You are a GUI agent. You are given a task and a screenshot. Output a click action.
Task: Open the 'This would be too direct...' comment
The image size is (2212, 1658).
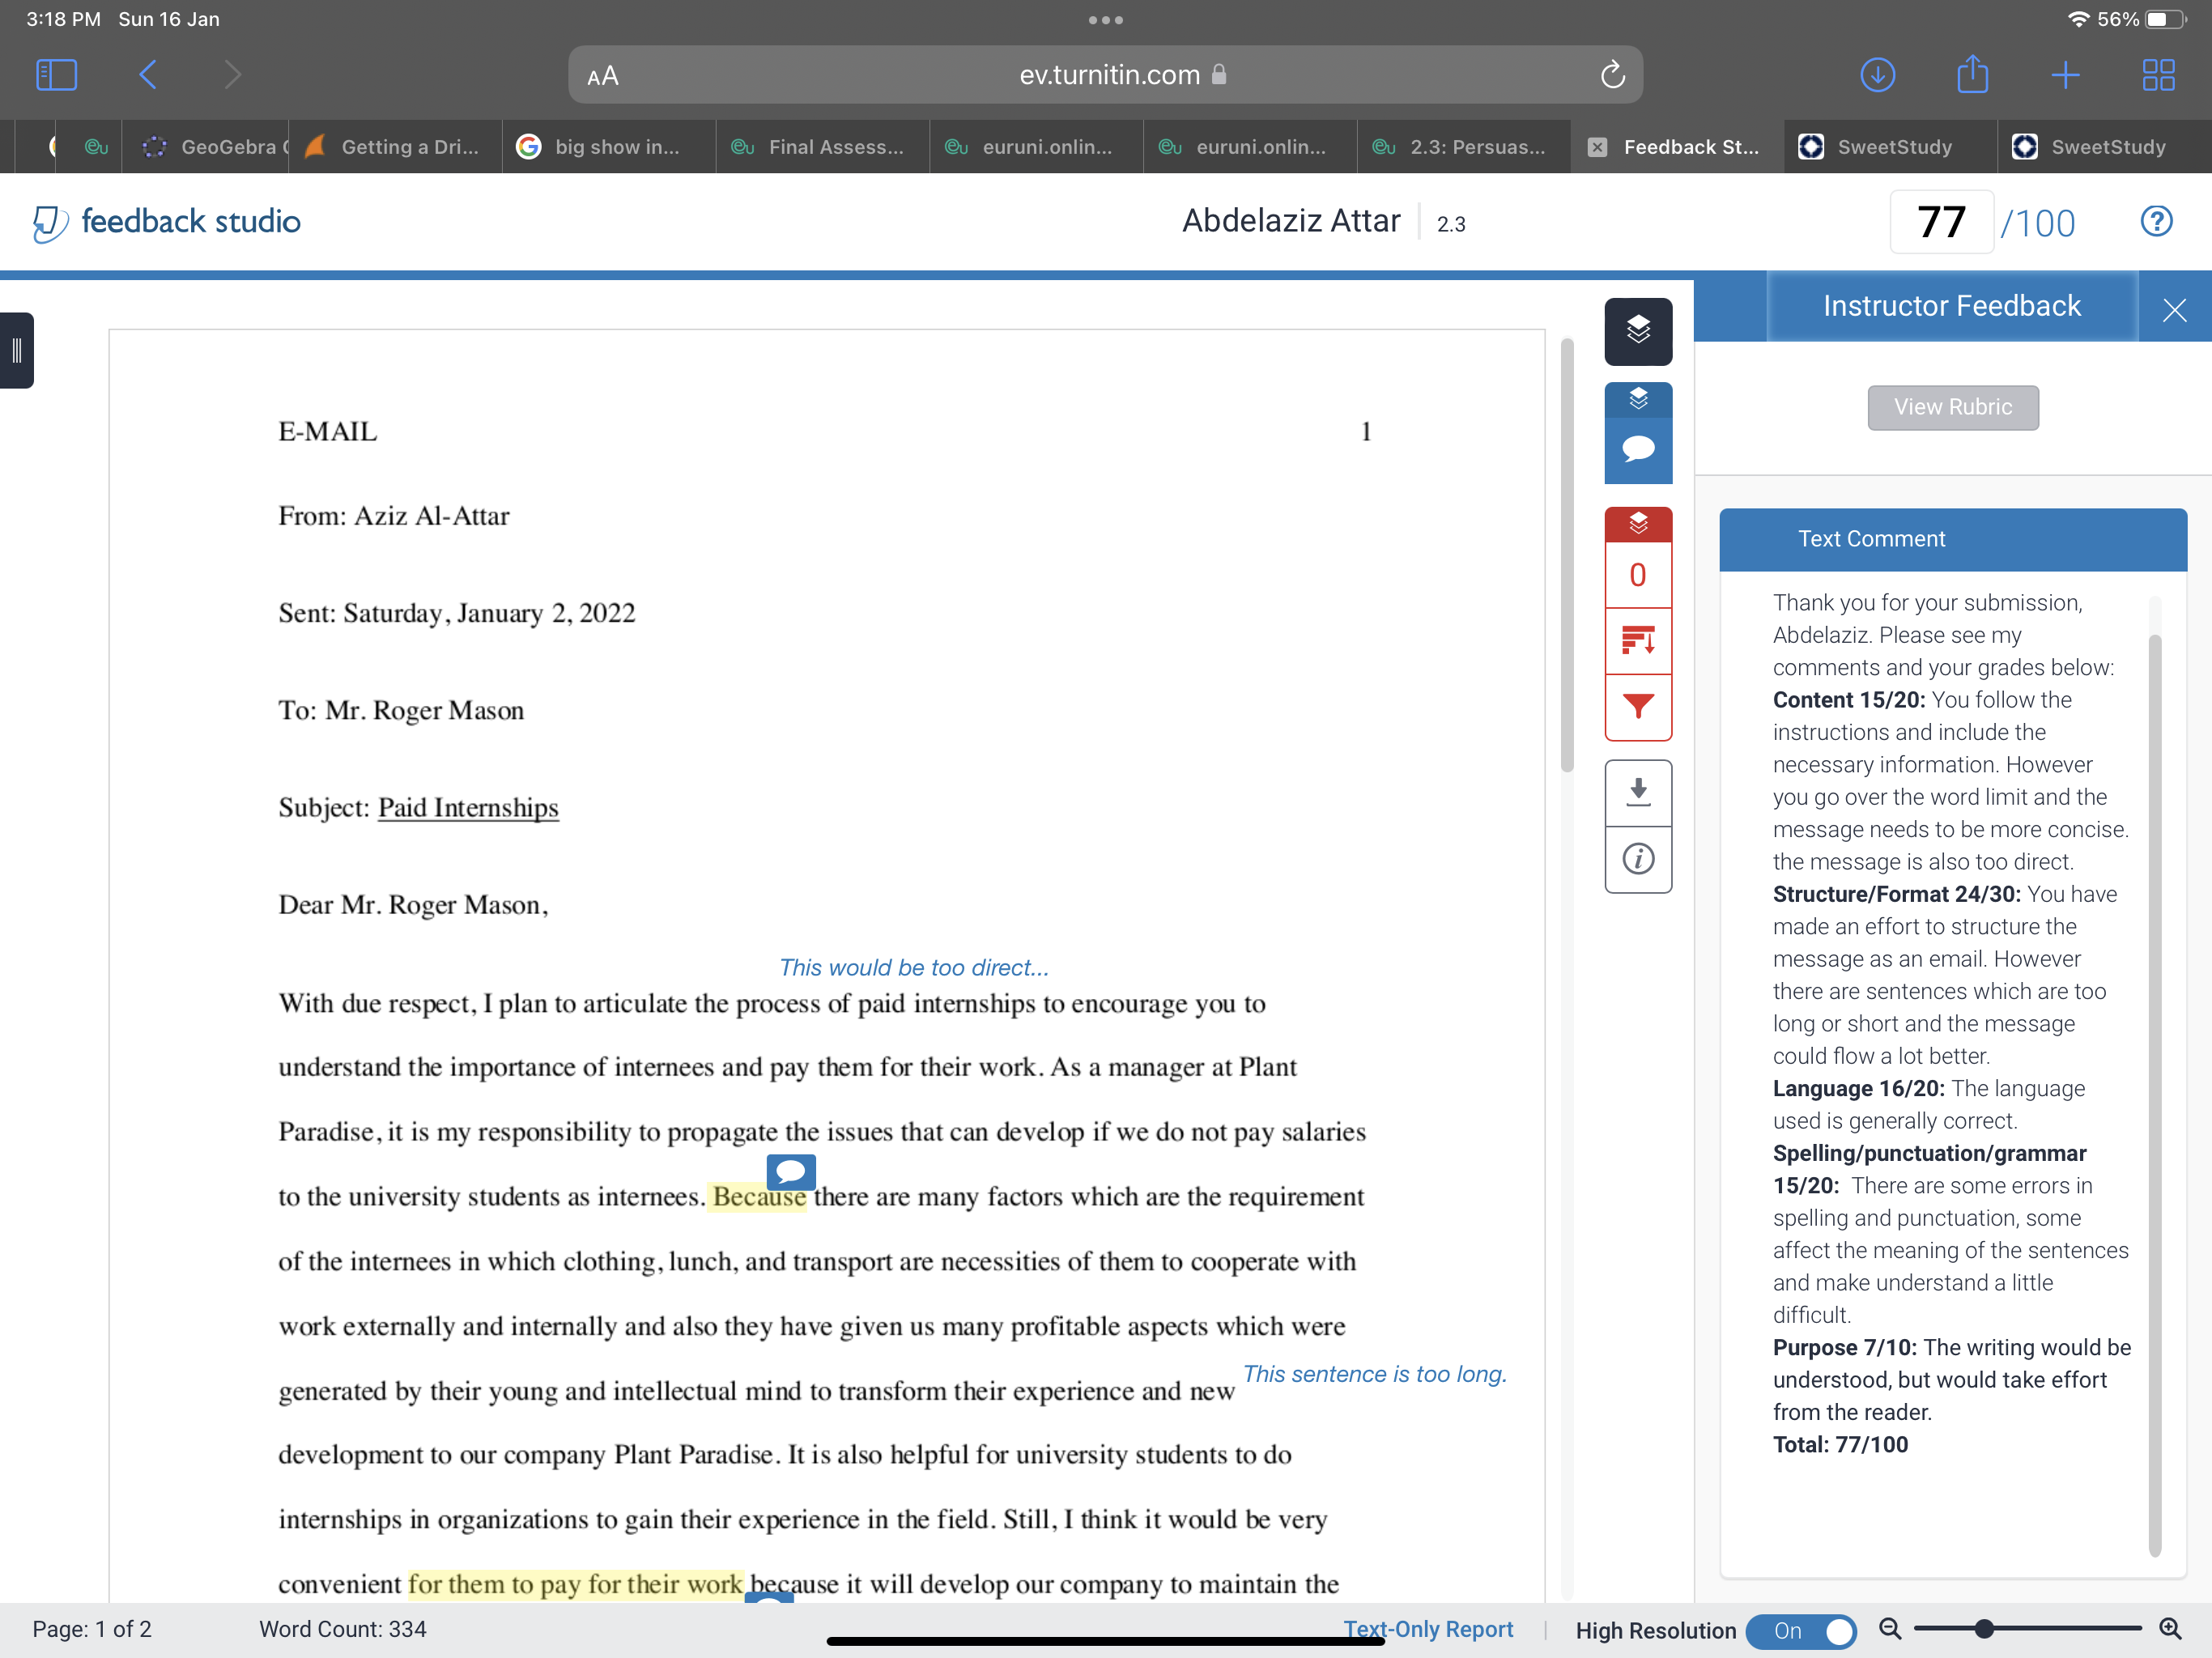tap(913, 967)
